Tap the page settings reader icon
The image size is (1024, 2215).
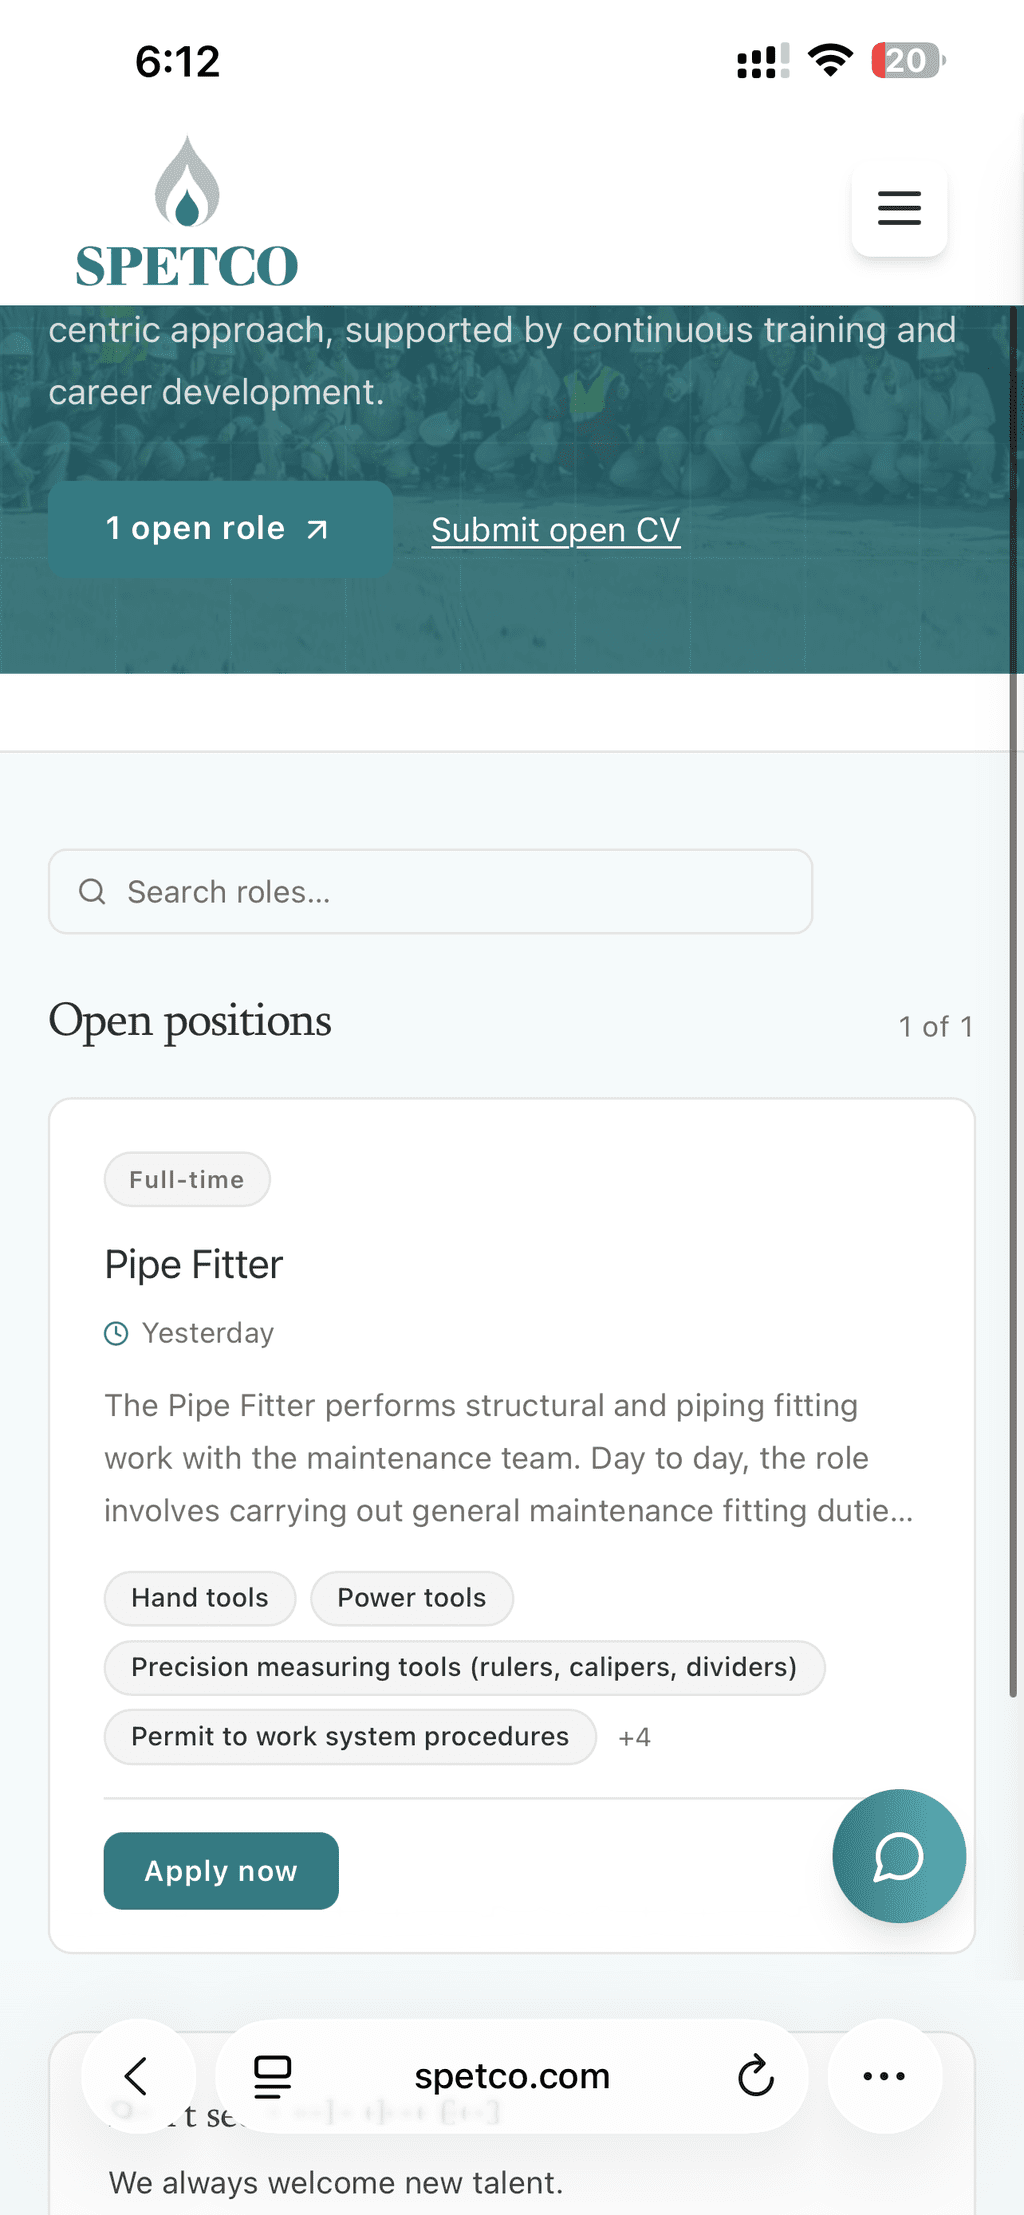tap(272, 2076)
